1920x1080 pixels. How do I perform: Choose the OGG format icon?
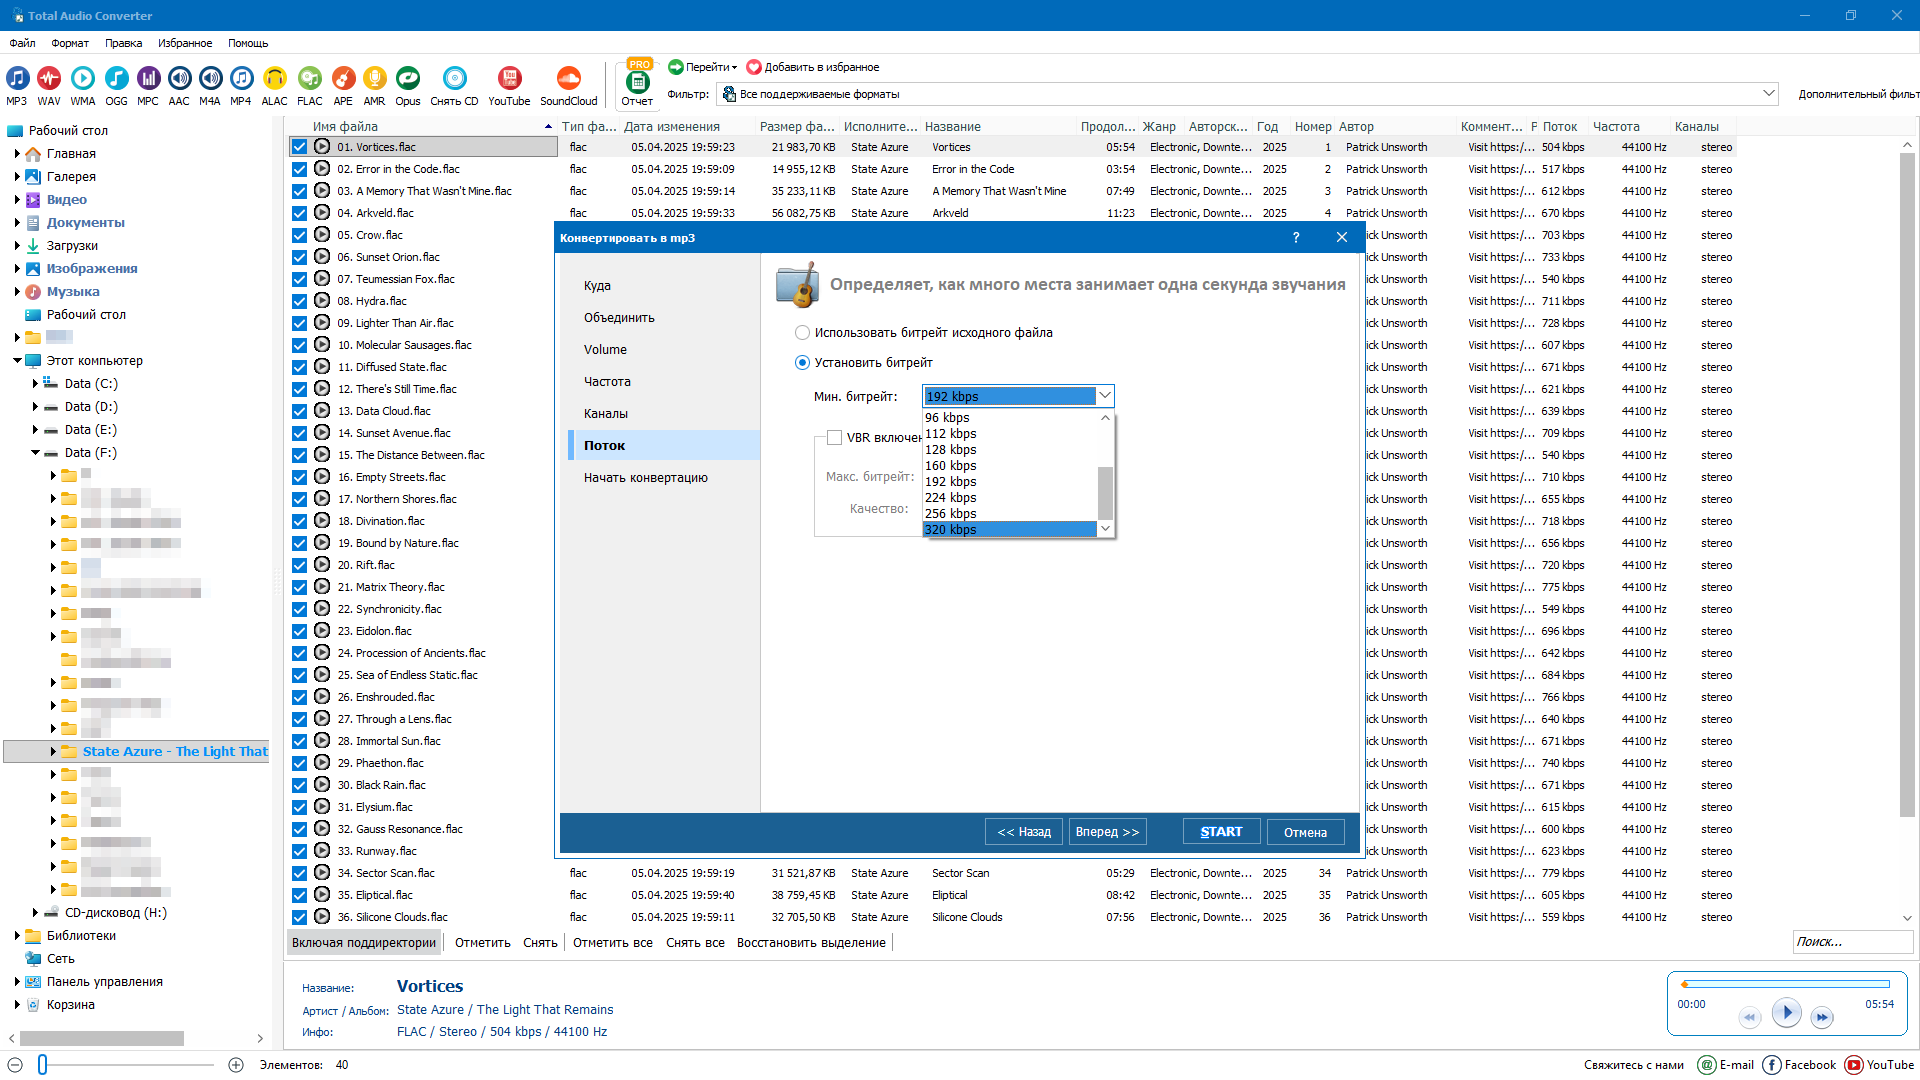(x=116, y=79)
